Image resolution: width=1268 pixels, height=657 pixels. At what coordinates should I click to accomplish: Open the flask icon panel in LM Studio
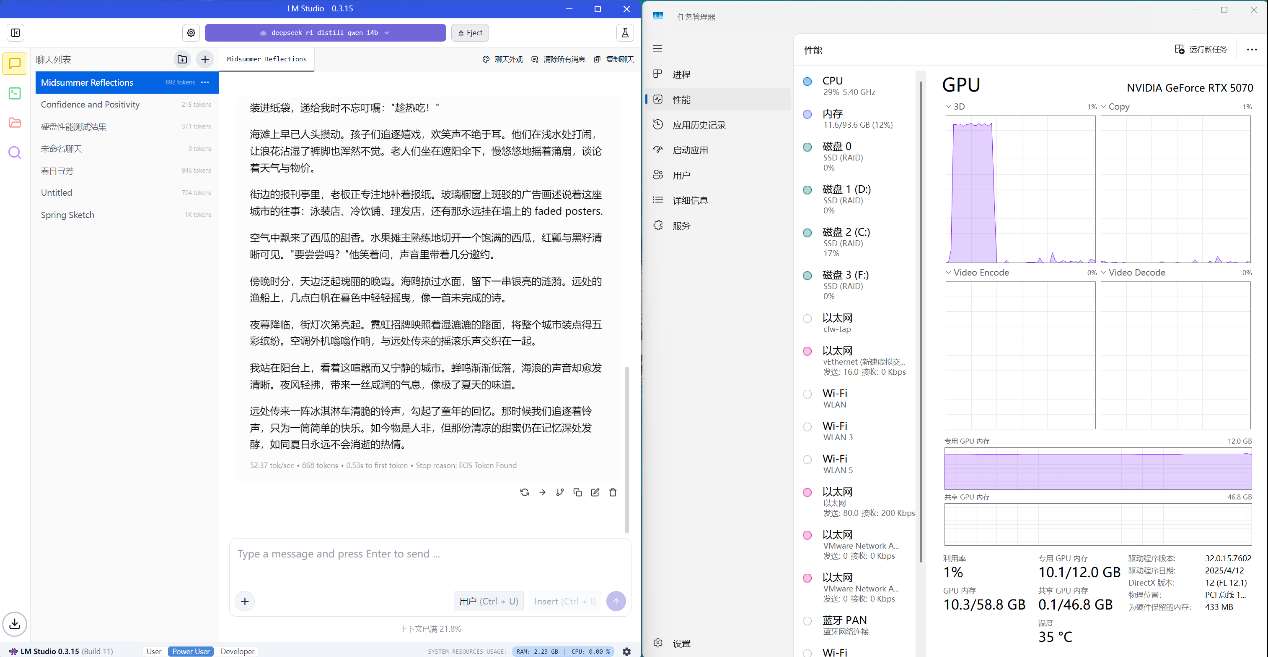pos(625,33)
